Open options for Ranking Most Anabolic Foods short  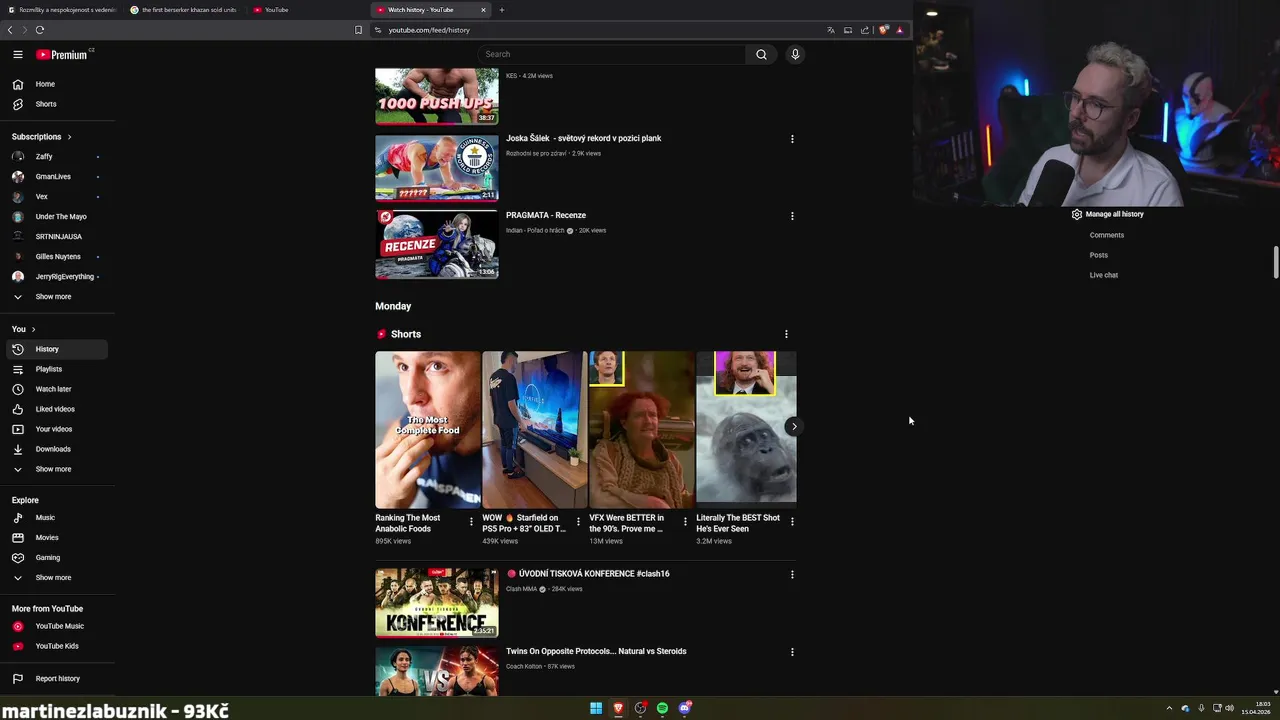[x=471, y=521]
